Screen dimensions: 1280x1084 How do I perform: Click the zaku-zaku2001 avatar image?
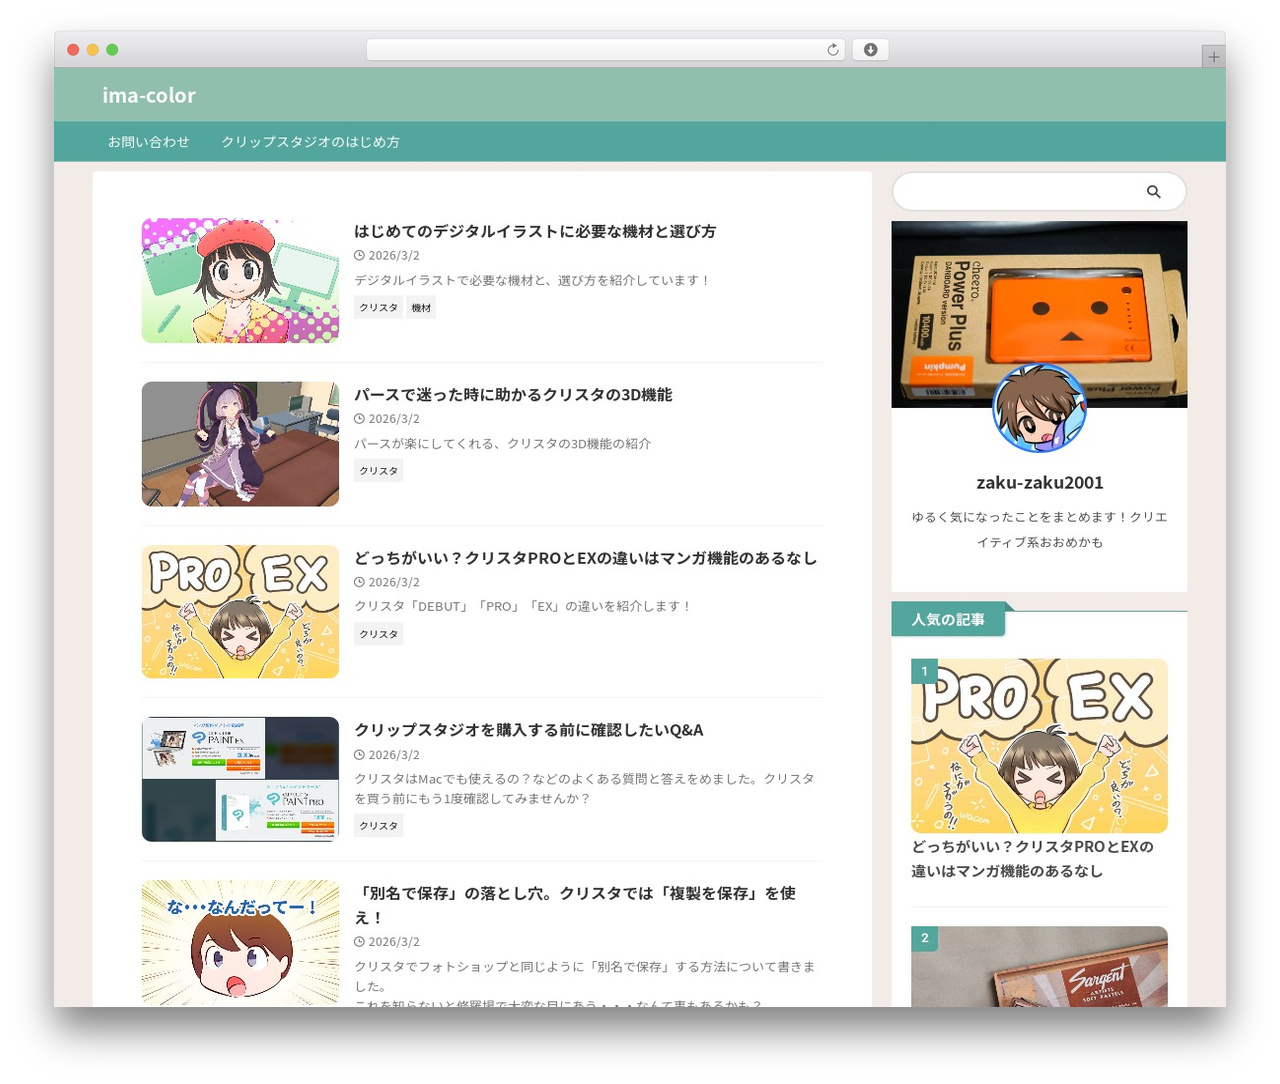[1039, 408]
